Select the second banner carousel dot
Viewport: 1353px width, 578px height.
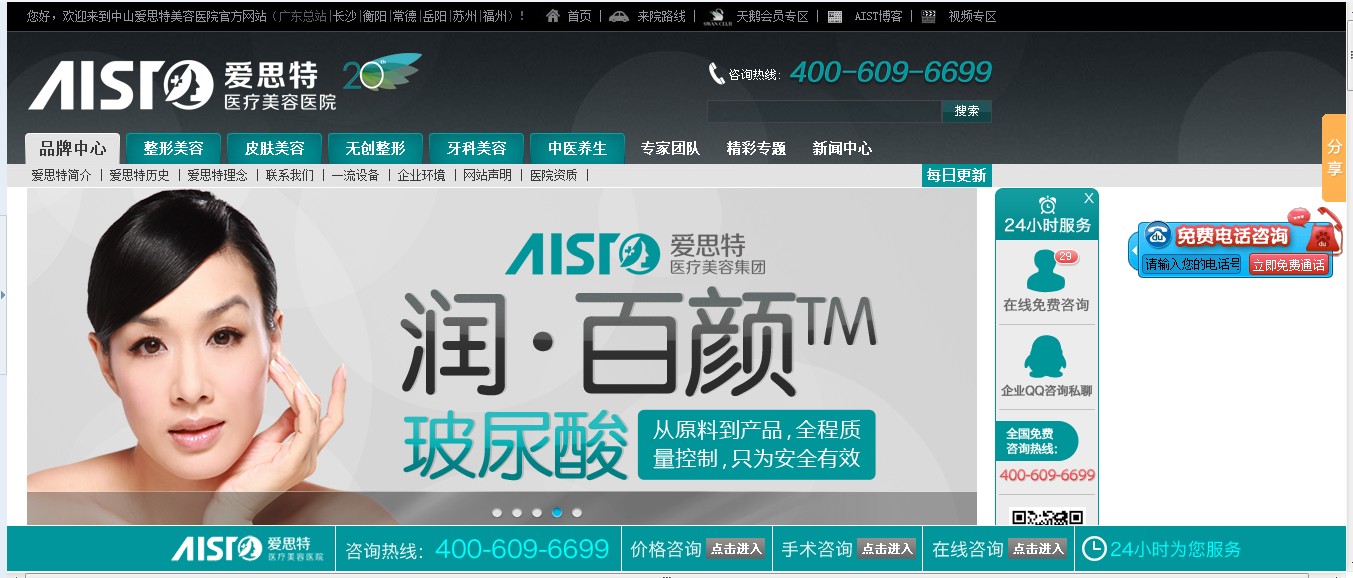click(x=517, y=513)
